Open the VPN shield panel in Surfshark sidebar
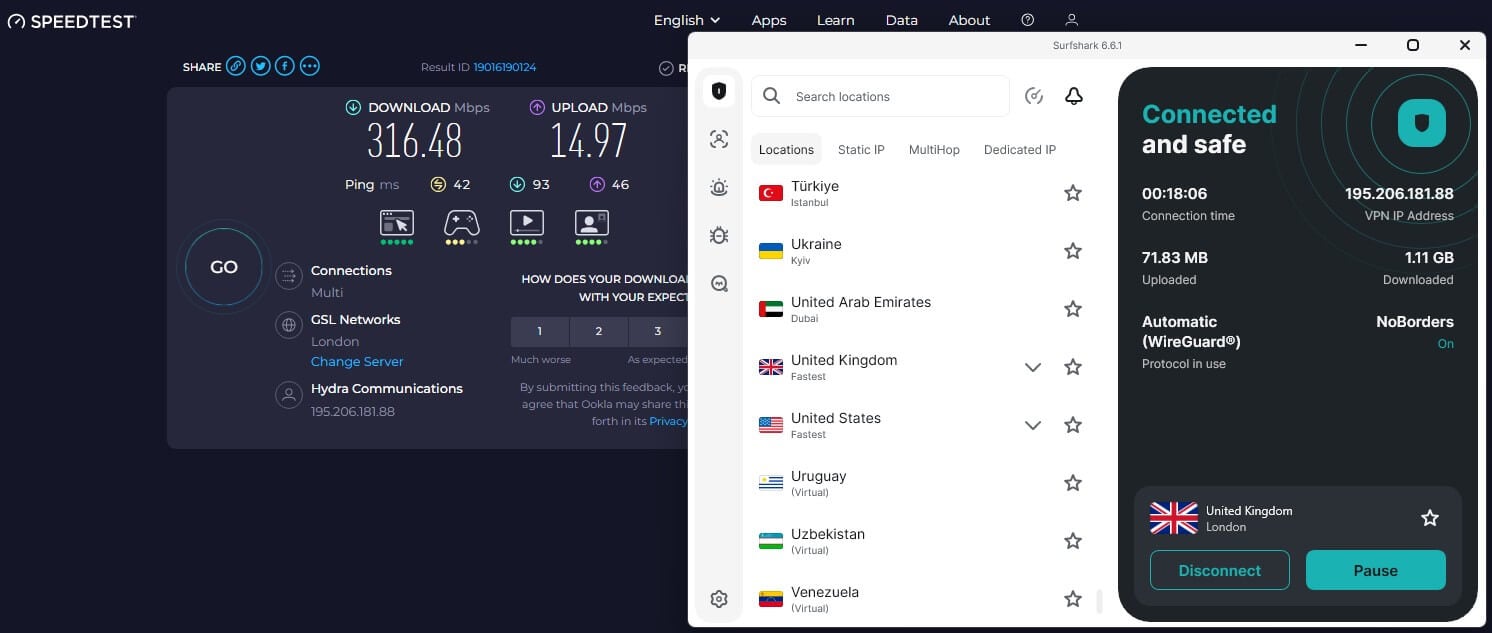The width and height of the screenshot is (1492, 633). coord(719,90)
